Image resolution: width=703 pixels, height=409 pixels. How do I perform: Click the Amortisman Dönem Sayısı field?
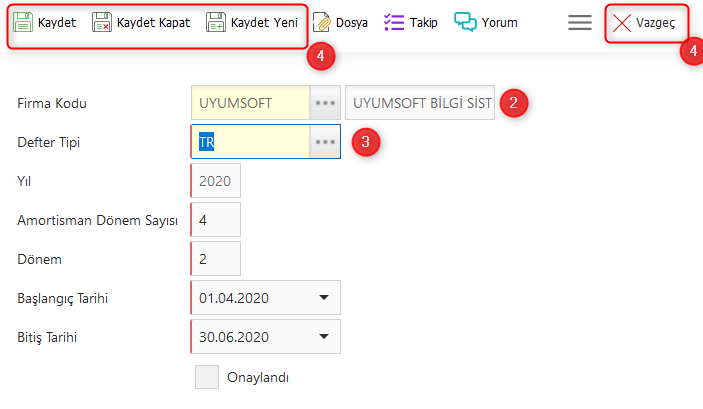tap(215, 220)
